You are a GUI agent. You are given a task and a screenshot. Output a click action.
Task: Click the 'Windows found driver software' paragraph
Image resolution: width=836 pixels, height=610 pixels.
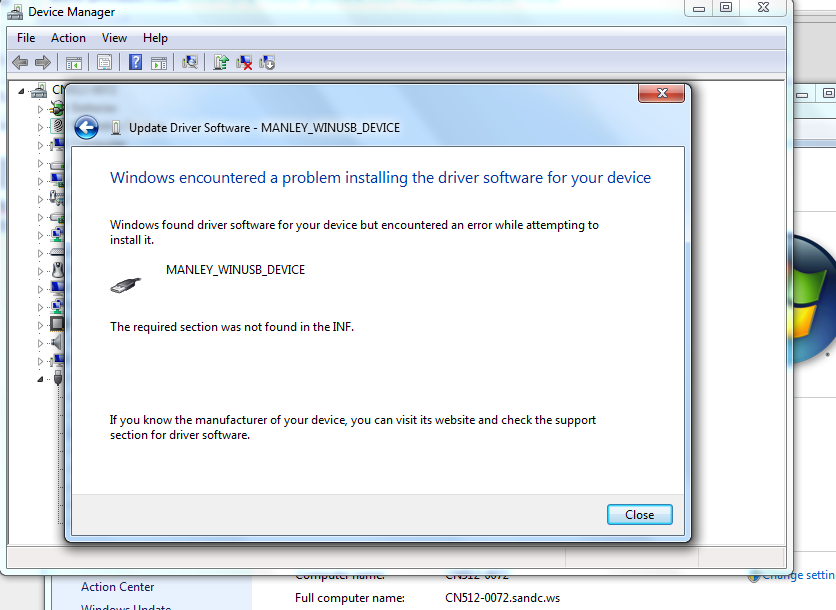(x=354, y=232)
